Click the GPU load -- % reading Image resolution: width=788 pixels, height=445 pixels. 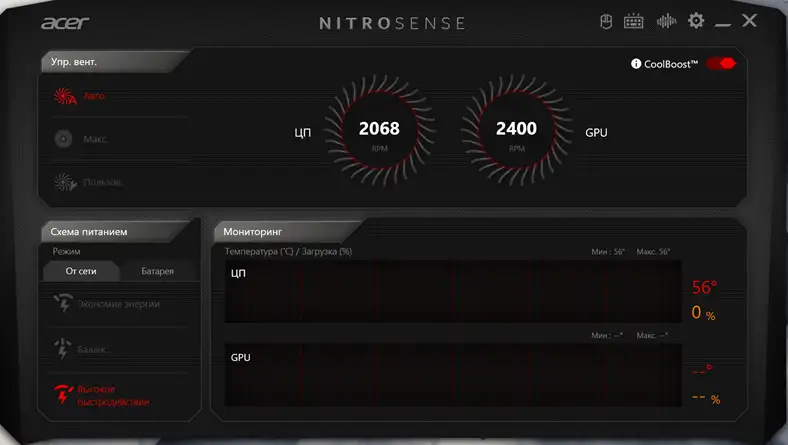pyautogui.click(x=706, y=398)
